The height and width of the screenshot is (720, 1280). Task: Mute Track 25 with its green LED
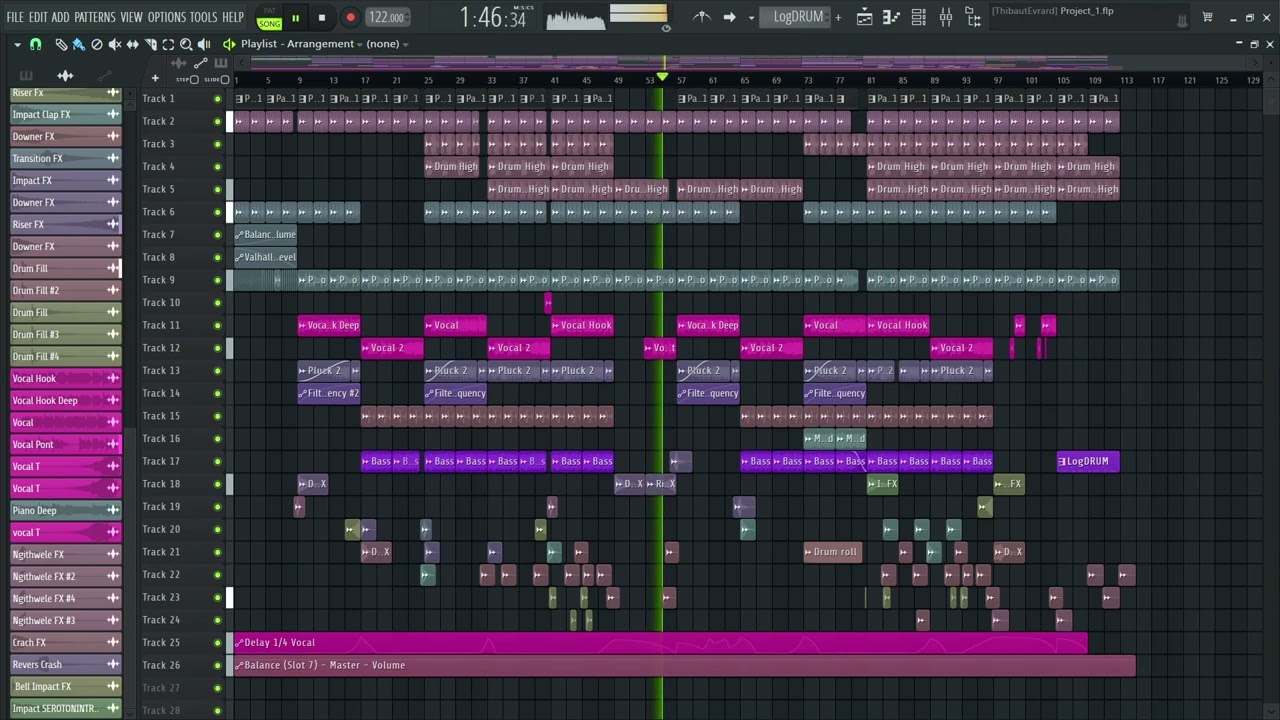(217, 643)
